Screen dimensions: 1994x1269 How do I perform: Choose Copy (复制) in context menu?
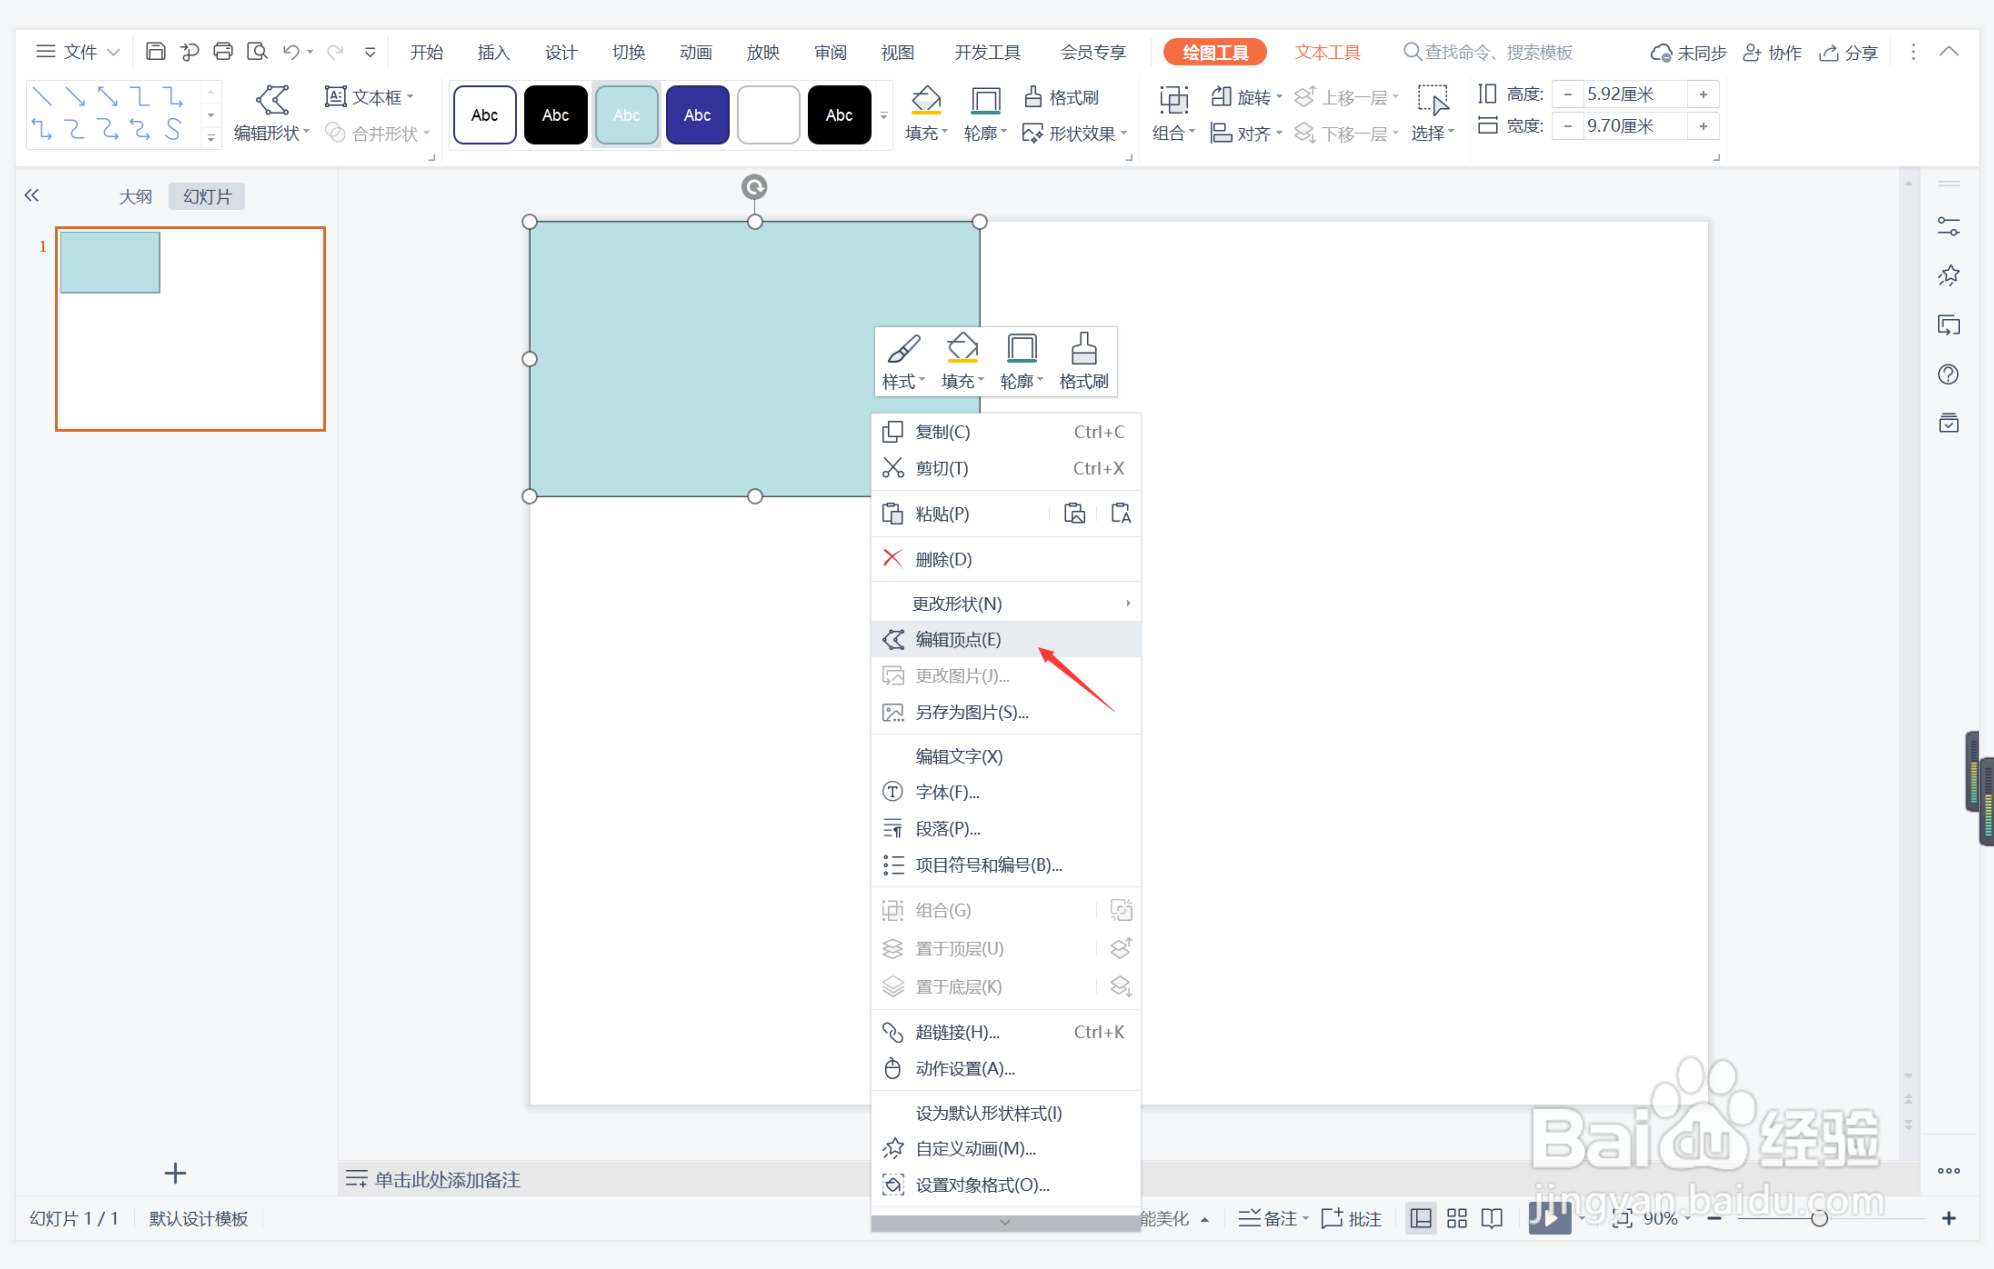1005,432
